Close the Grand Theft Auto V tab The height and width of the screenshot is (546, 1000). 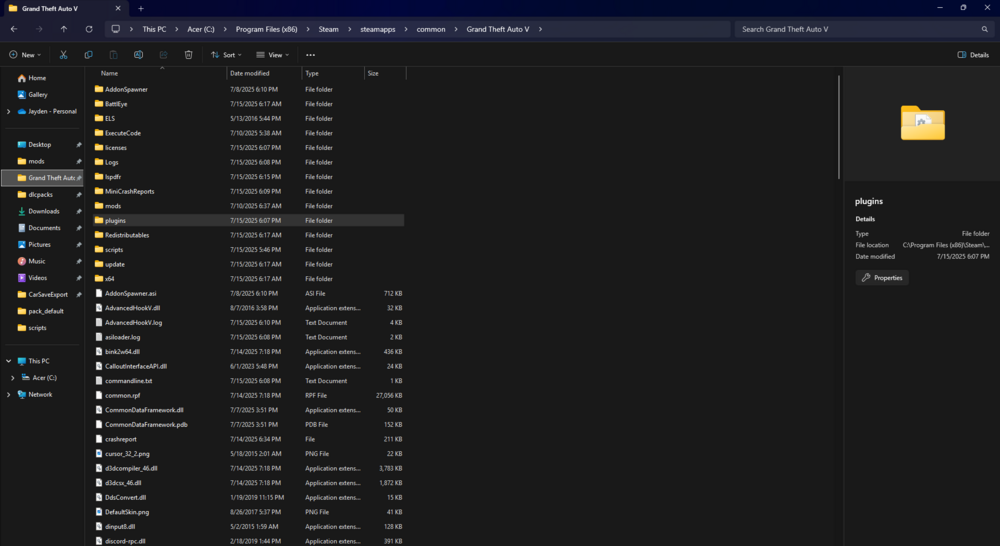pos(118,8)
